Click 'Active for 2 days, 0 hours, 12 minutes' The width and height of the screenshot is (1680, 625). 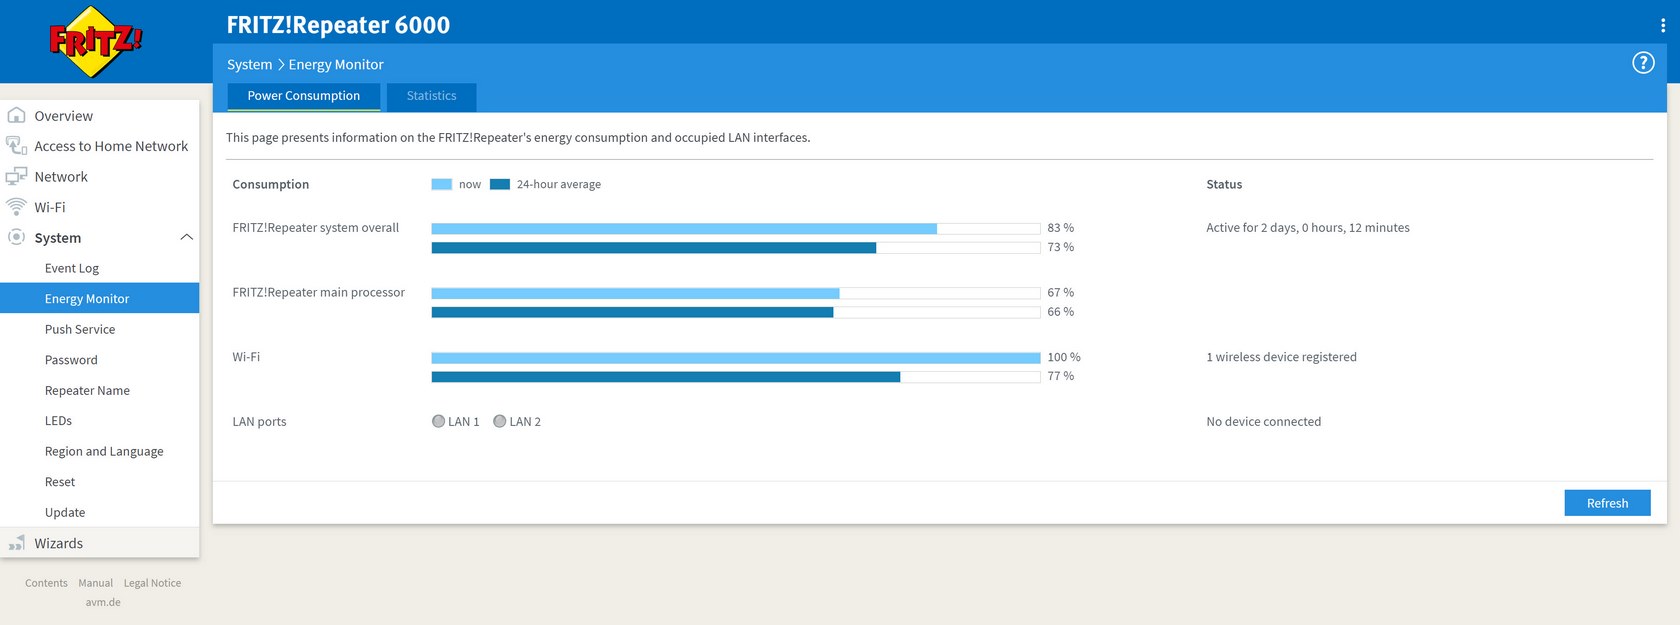[1308, 228]
